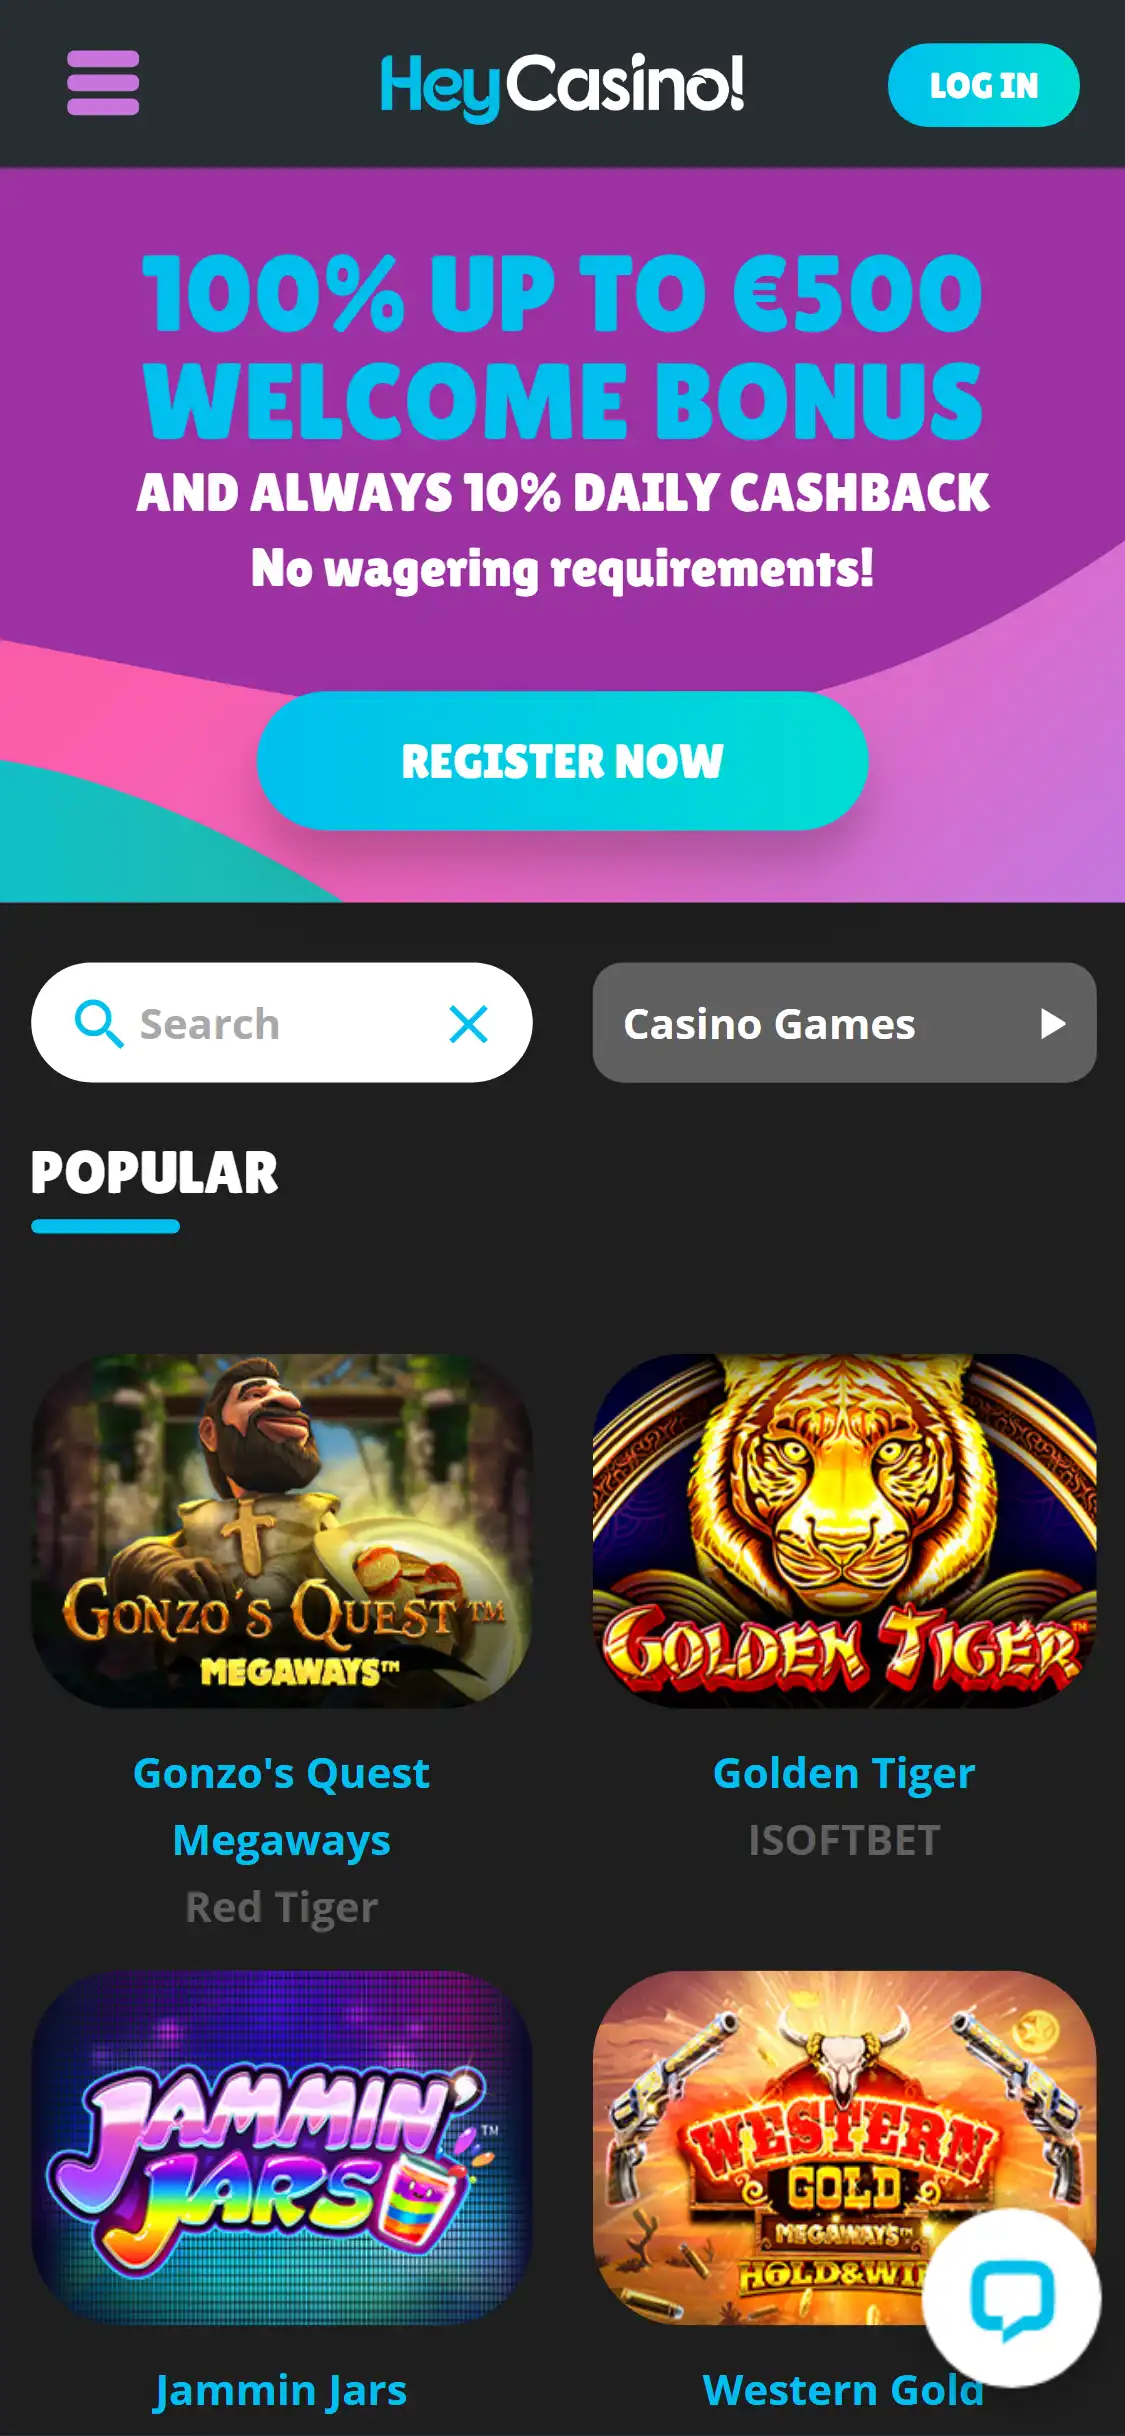
Task: Click the LOG IN button
Action: point(983,85)
